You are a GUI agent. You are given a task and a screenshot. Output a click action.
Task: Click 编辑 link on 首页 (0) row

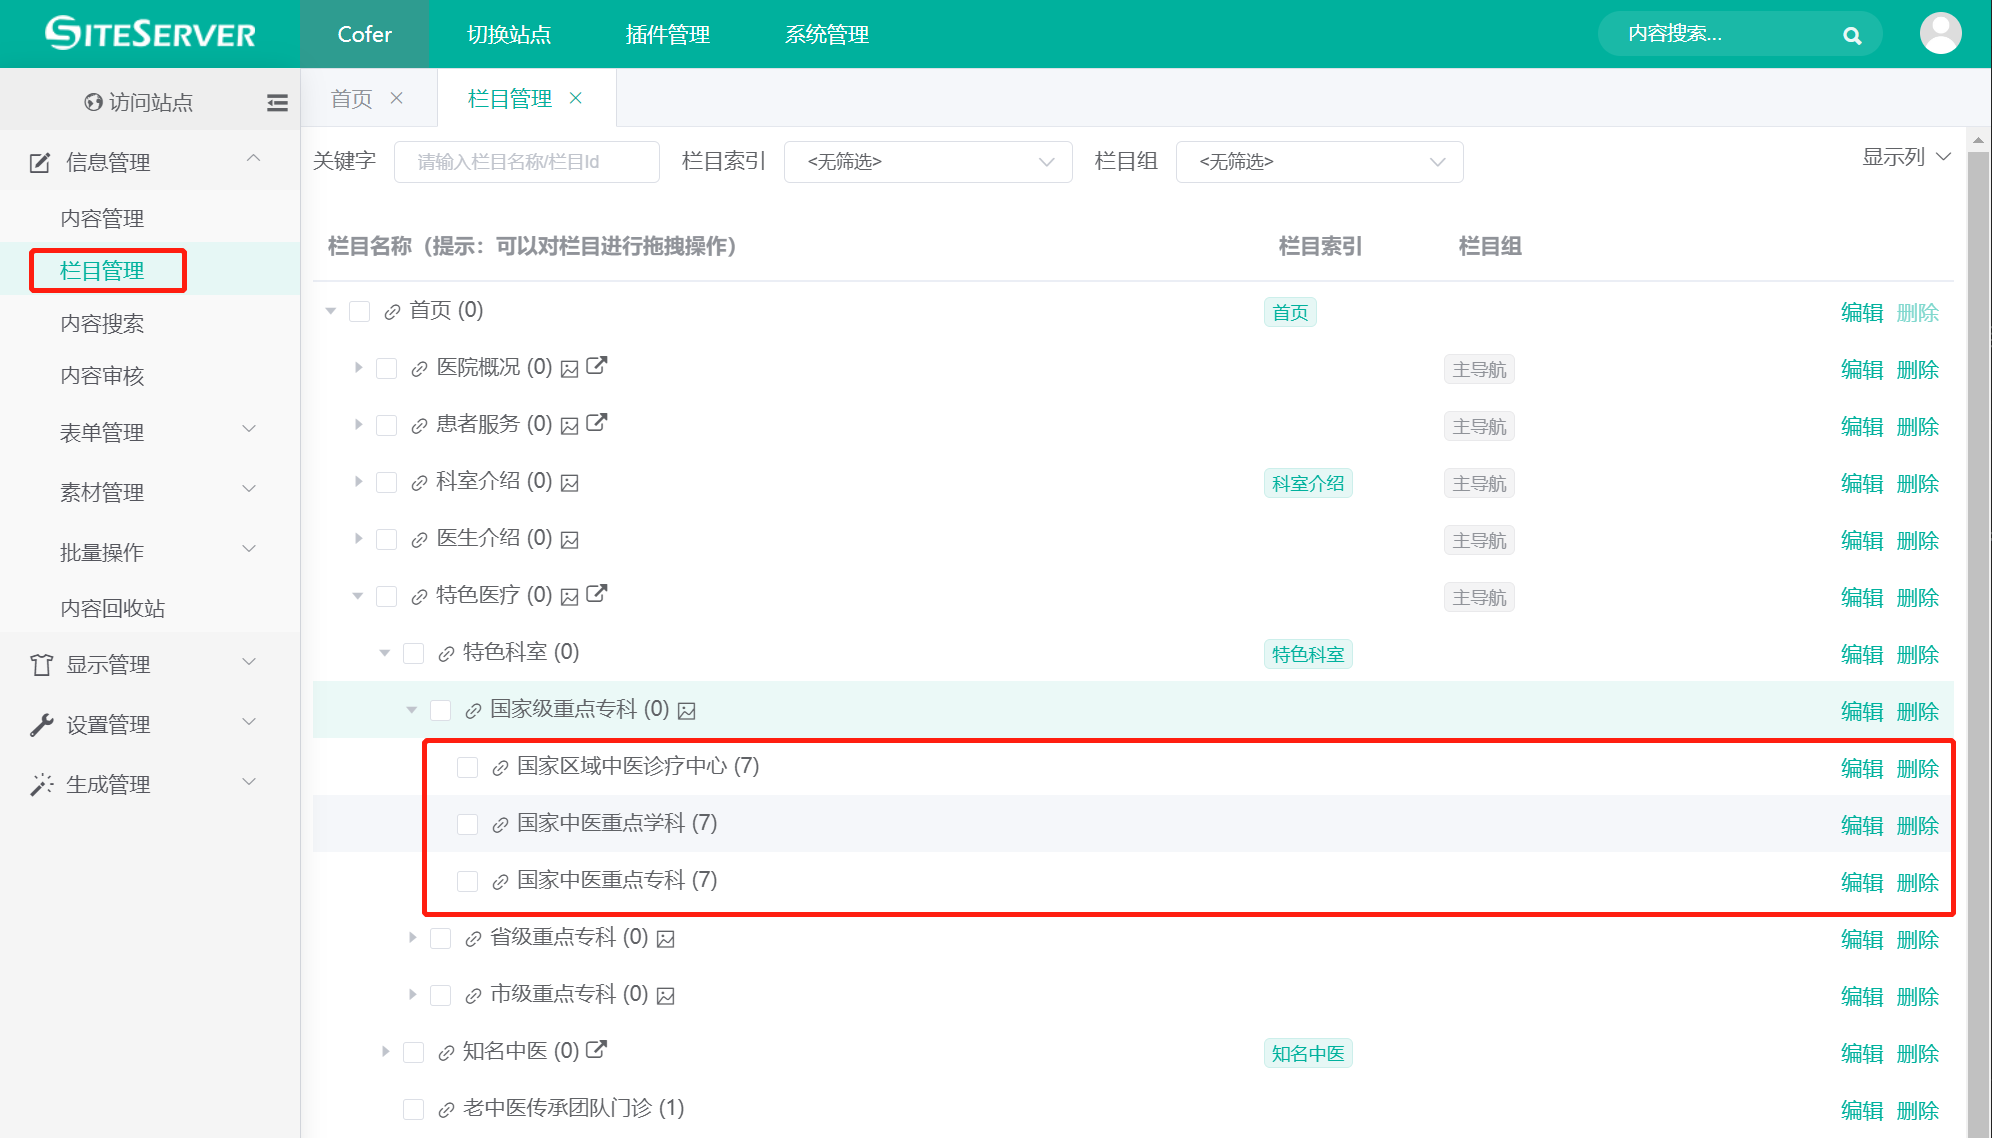click(1862, 313)
